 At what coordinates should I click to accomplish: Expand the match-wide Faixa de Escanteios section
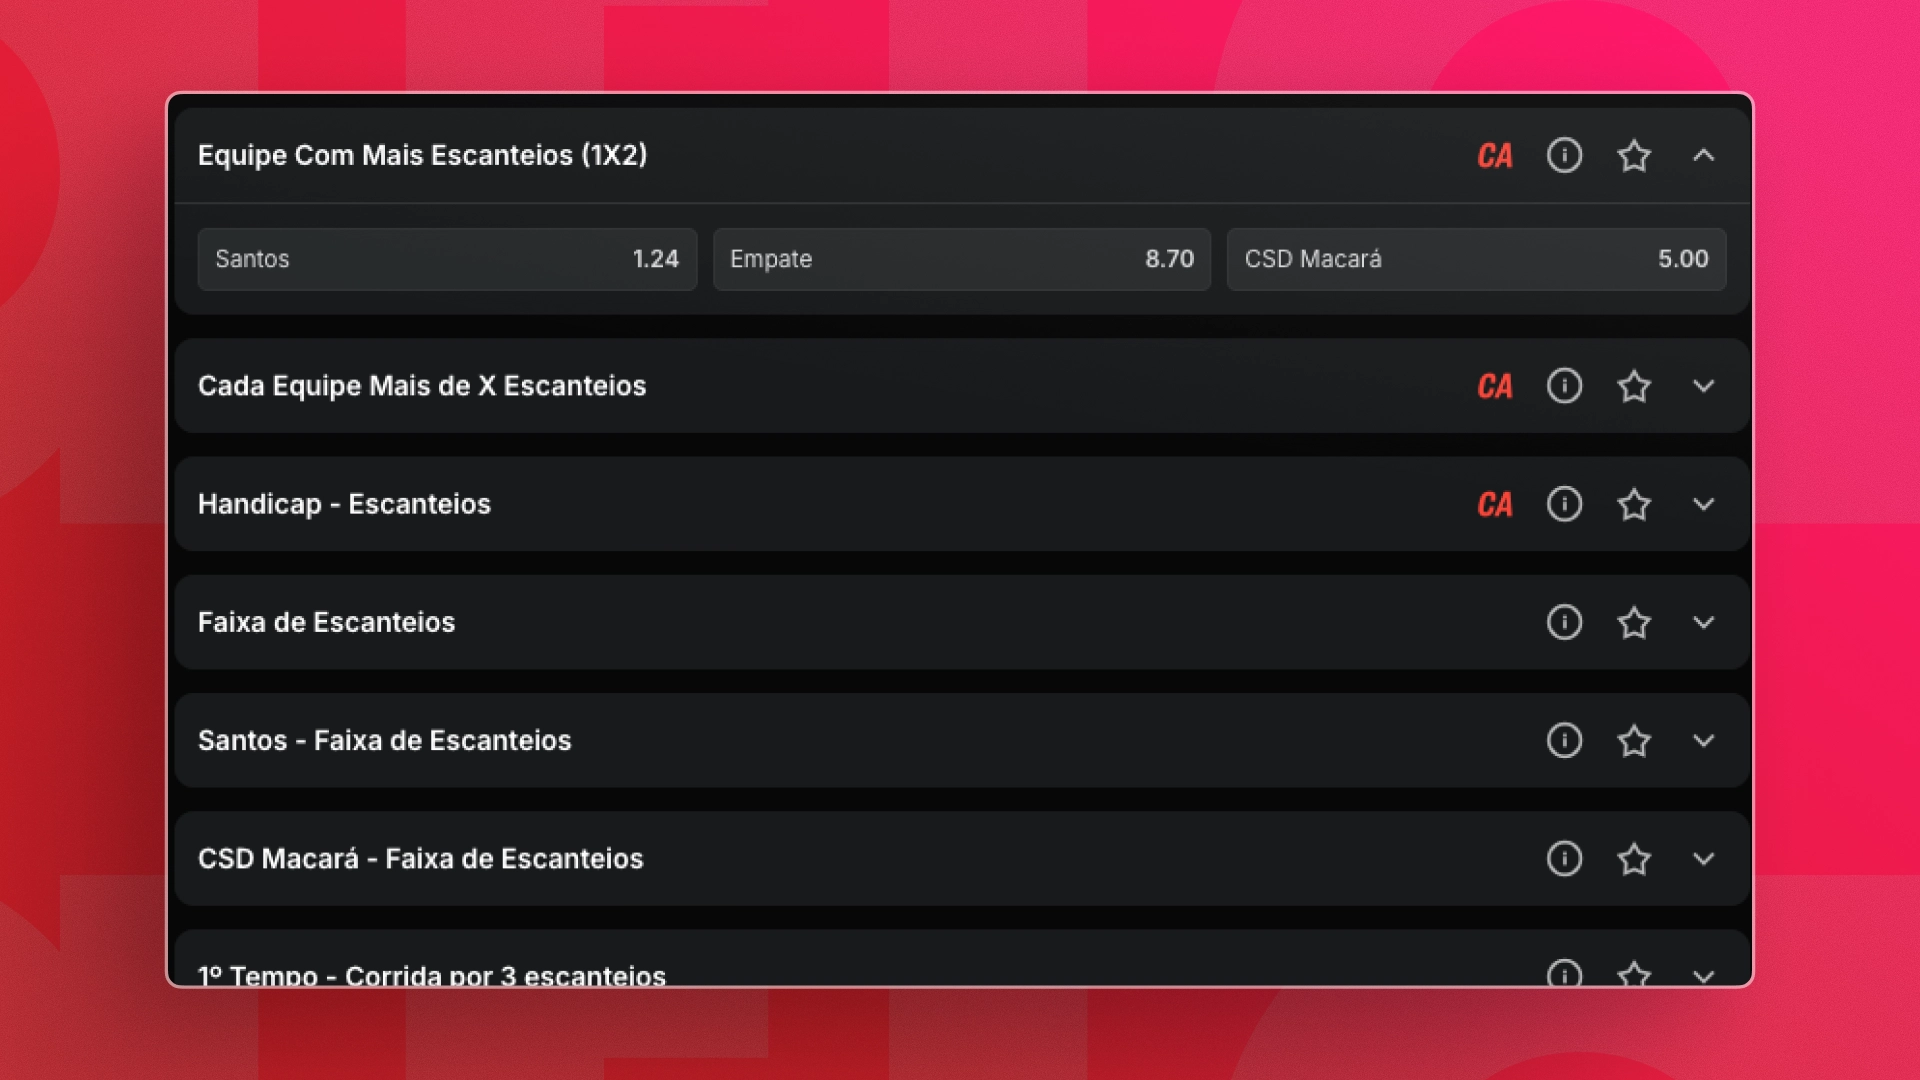click(x=1704, y=622)
